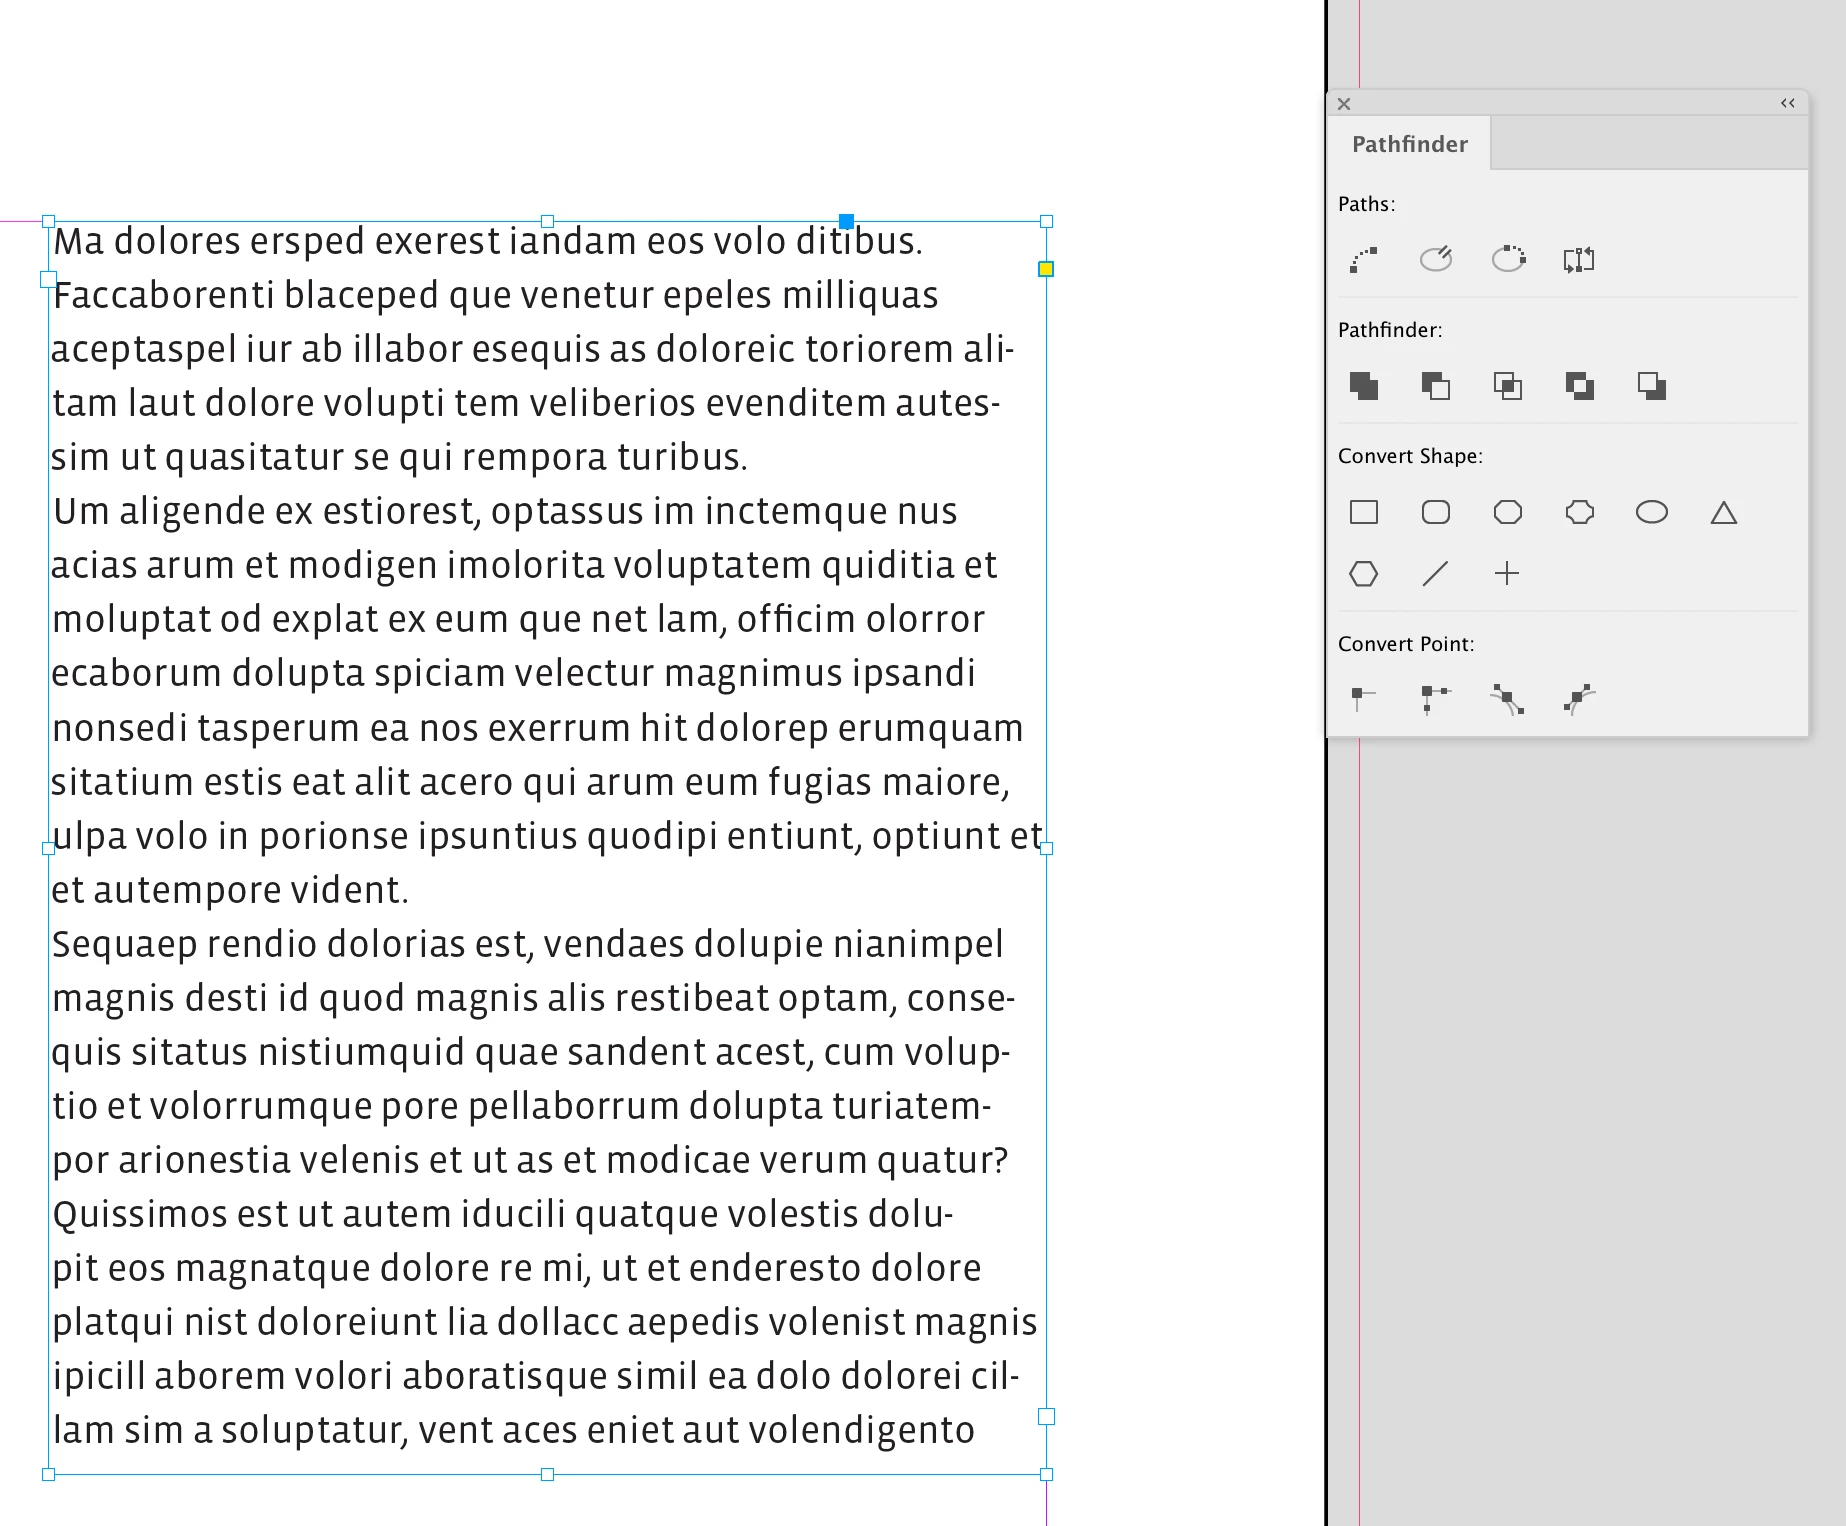Apply Pathfinder Add to combine shapes
The image size is (1846, 1526).
(x=1364, y=386)
